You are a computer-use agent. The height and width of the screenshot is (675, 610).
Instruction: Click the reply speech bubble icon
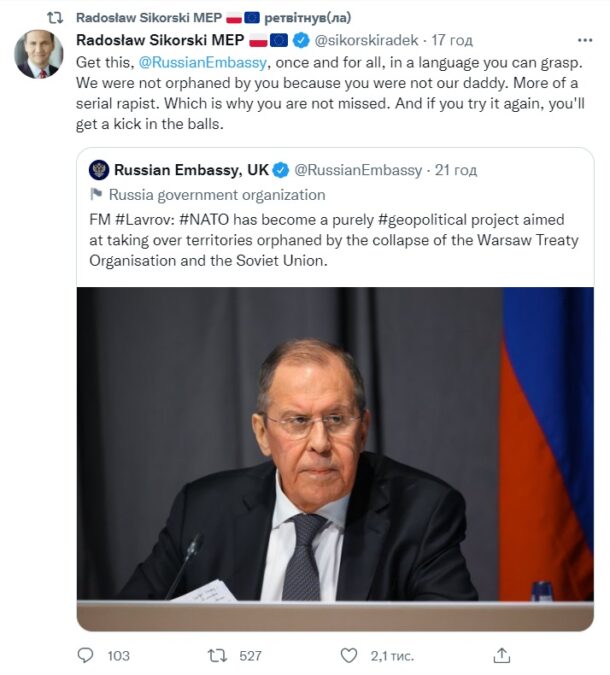tap(86, 656)
